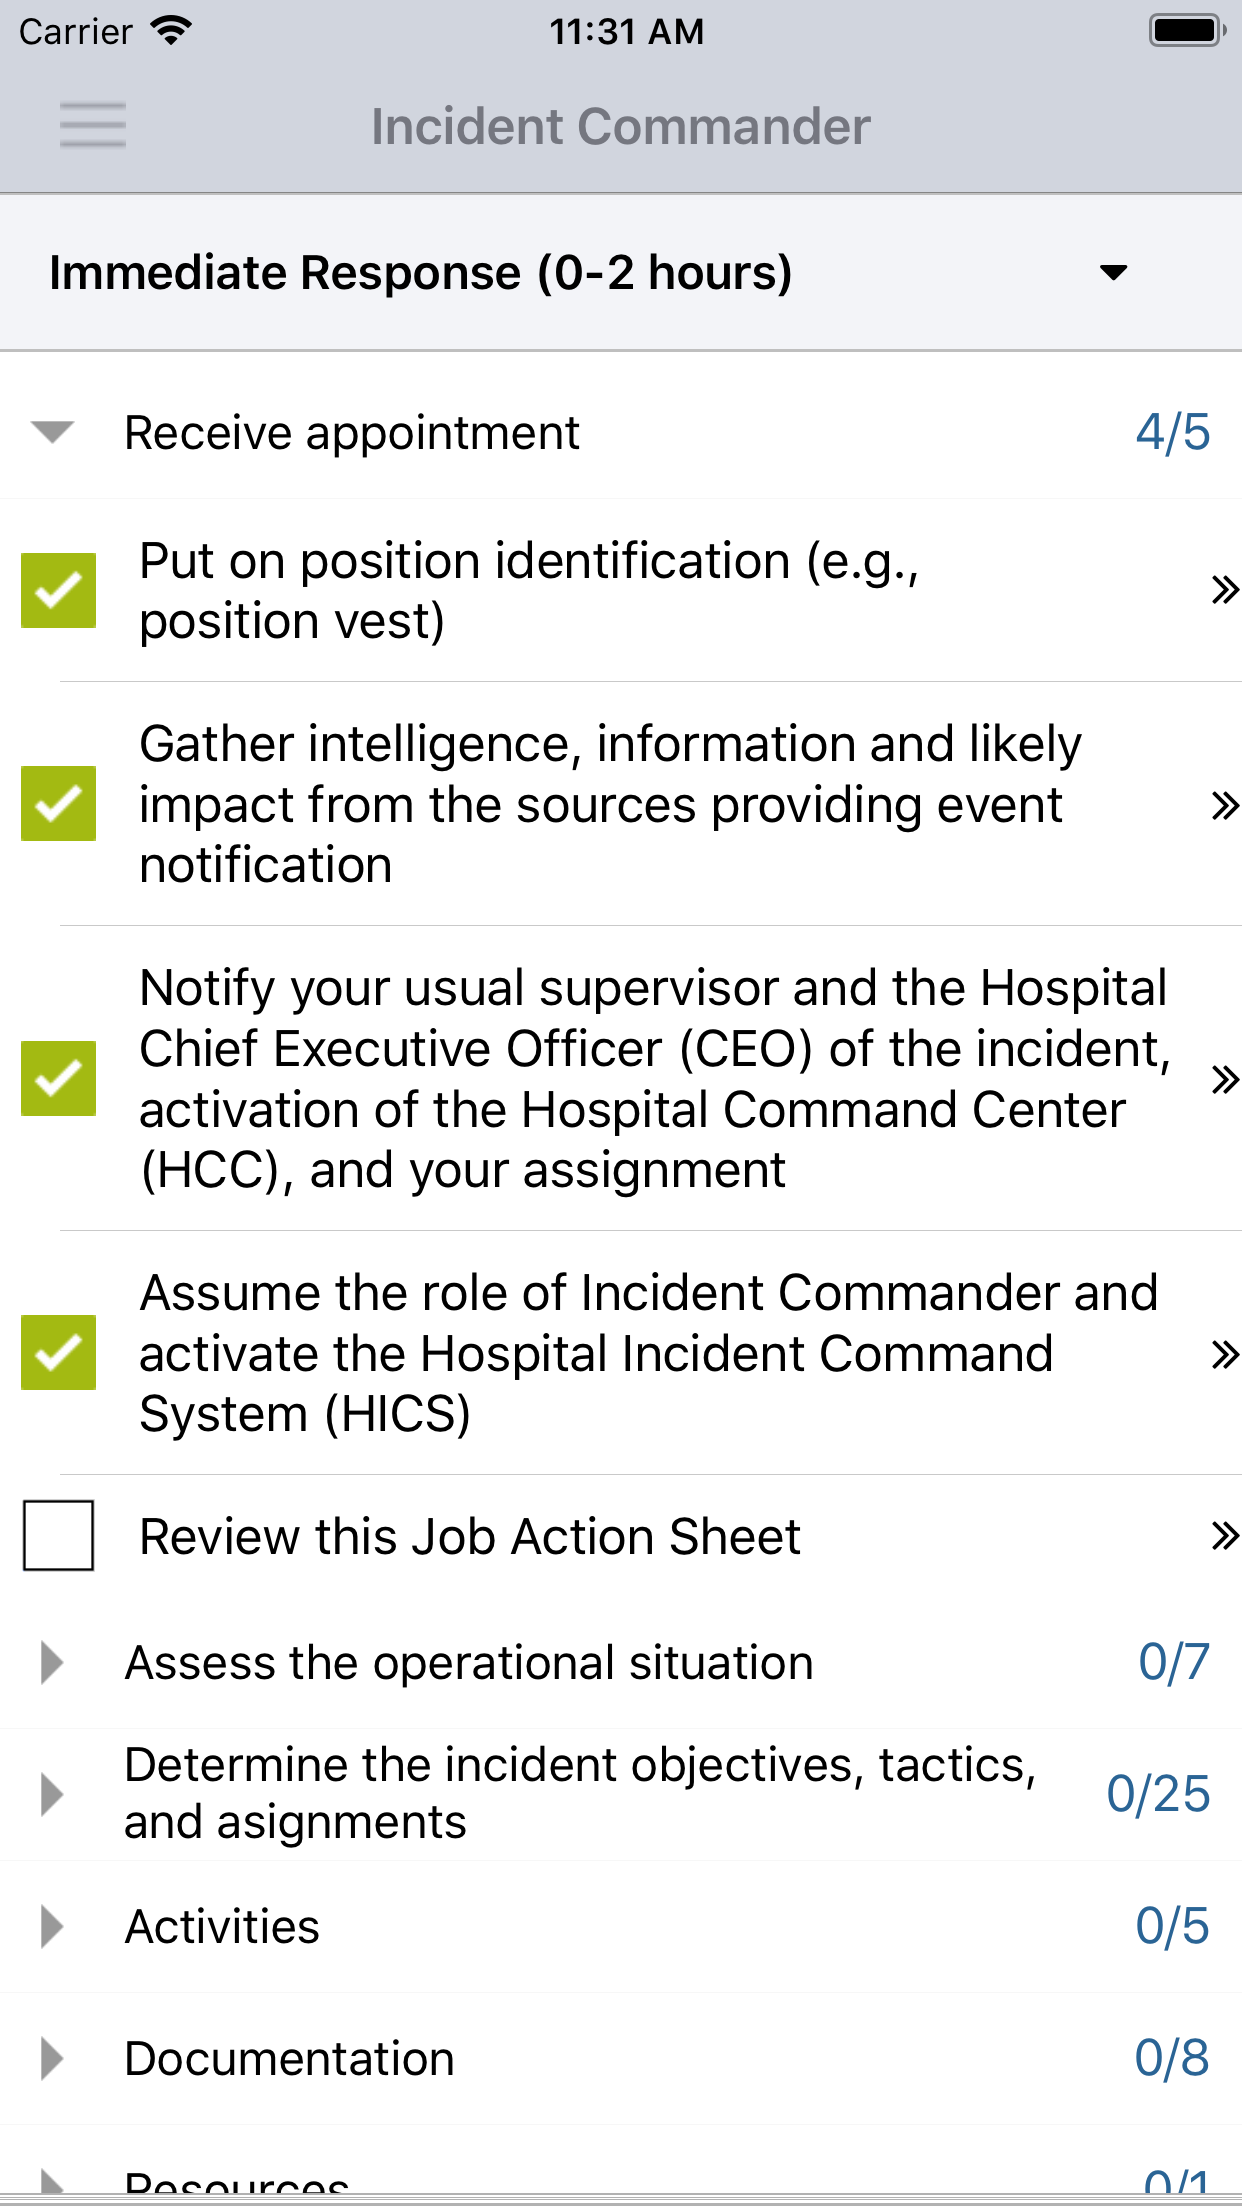Open the hamburger menu
The width and height of the screenshot is (1242, 2208).
pos(92,125)
